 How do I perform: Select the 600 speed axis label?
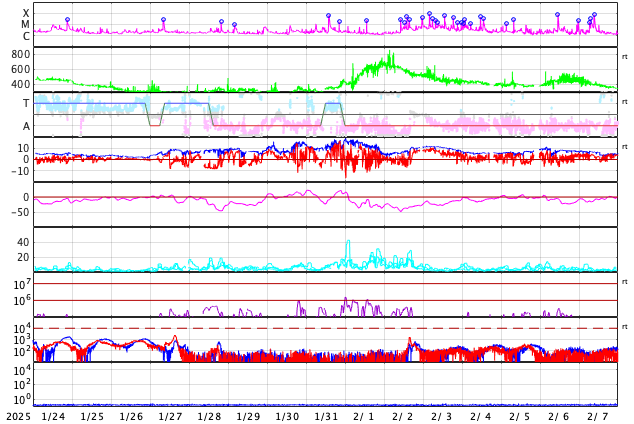coord(21,69)
